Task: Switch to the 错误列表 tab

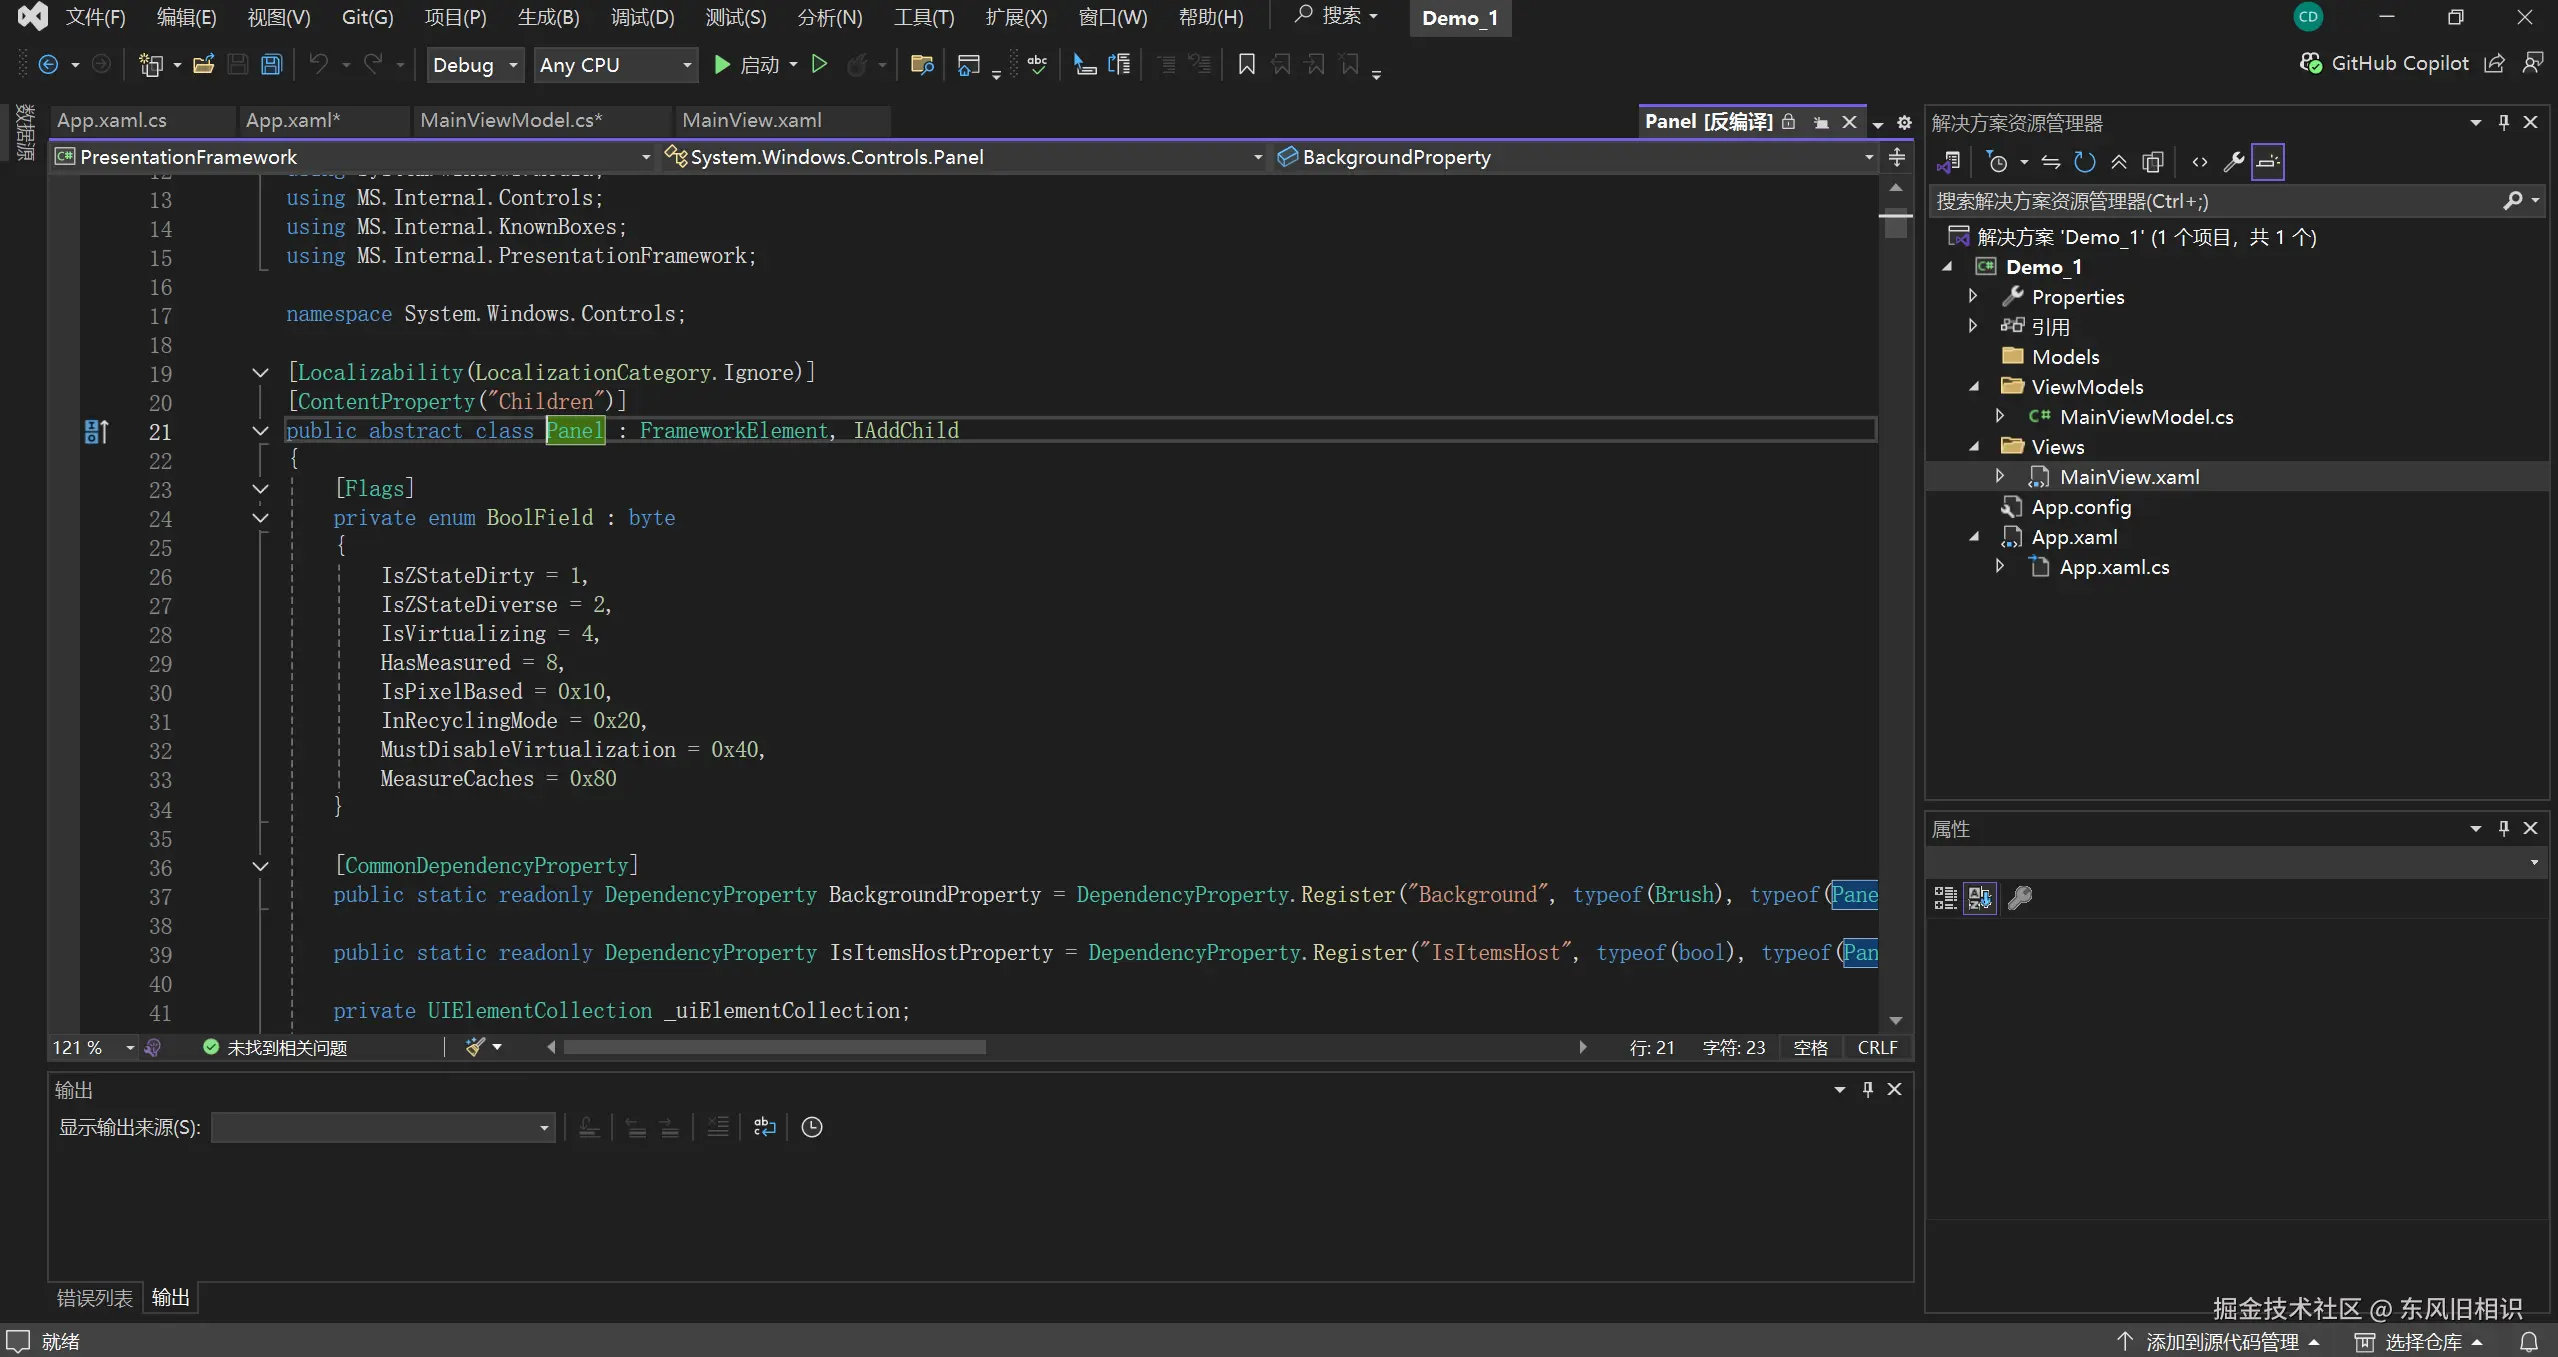Action: (x=94, y=1297)
